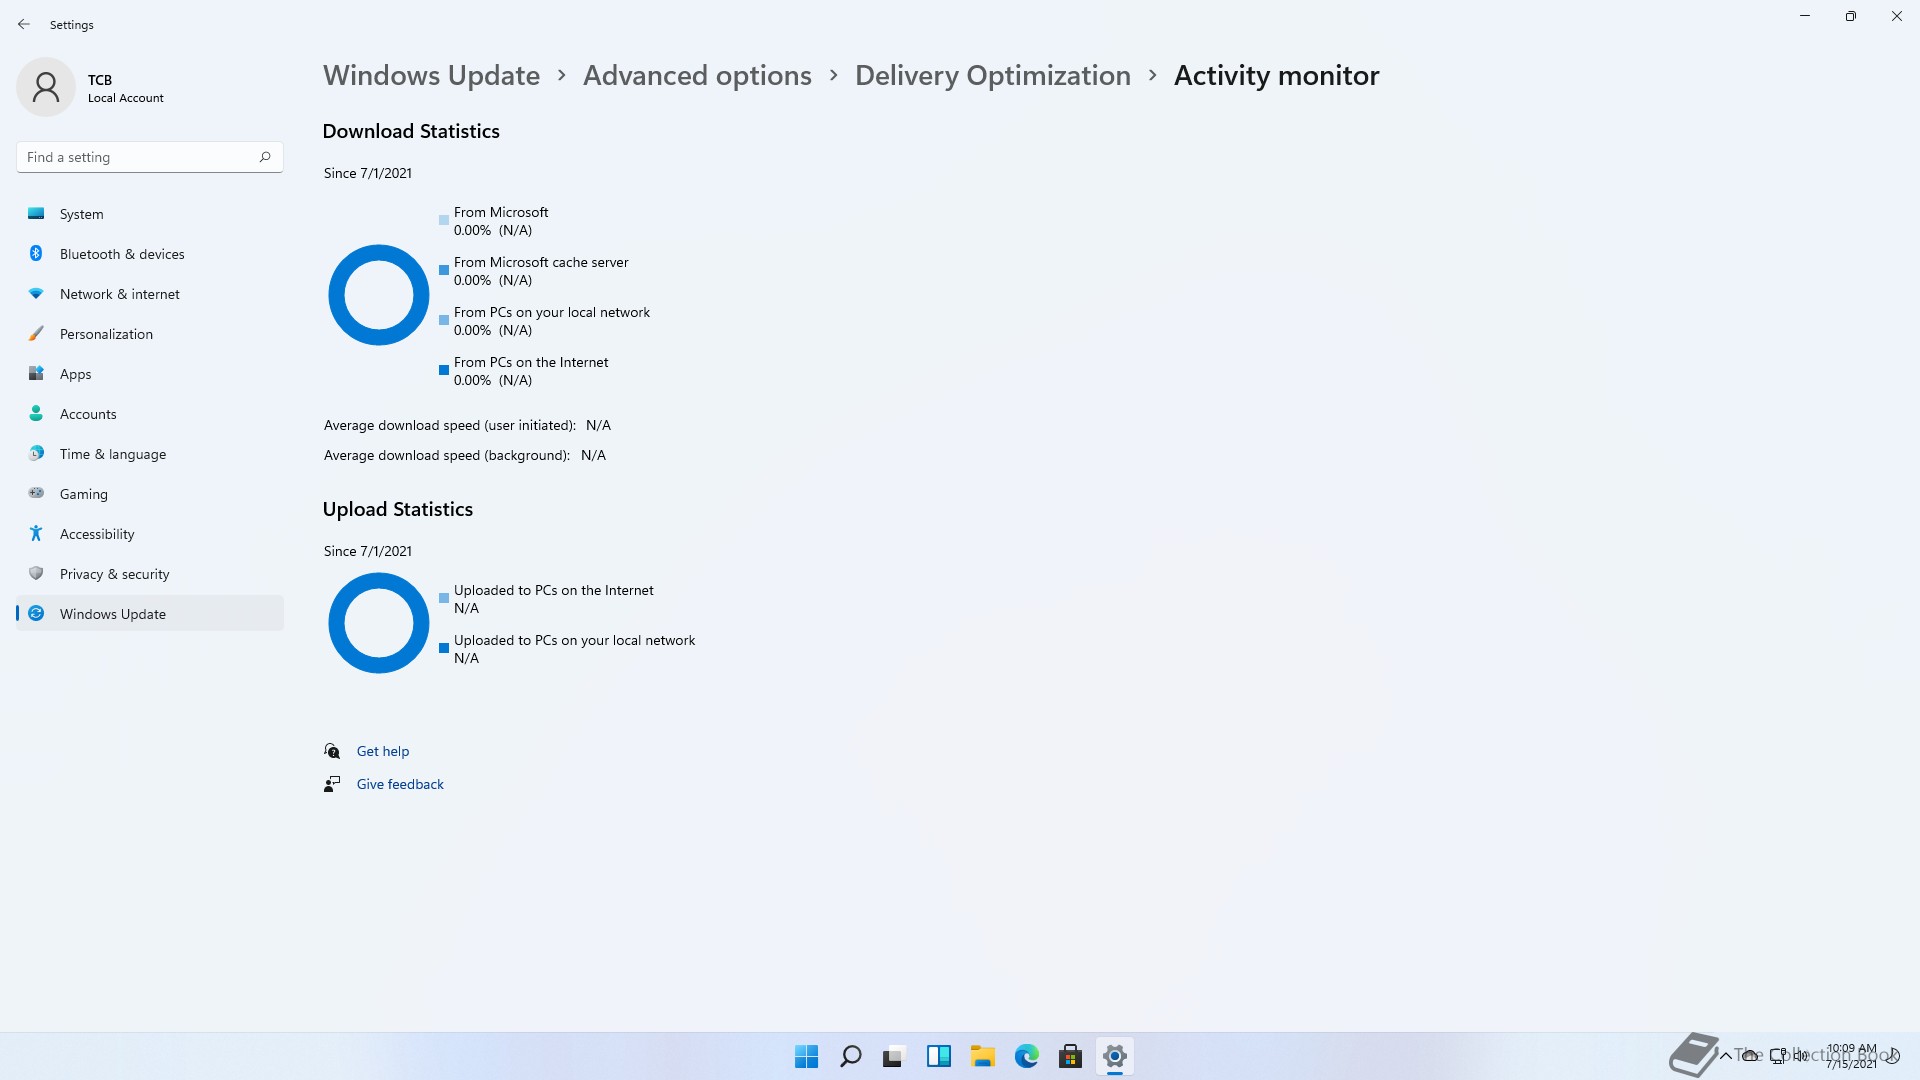Screen dimensions: 1920x1080
Task: Select the Accounts person icon
Action: (36, 414)
